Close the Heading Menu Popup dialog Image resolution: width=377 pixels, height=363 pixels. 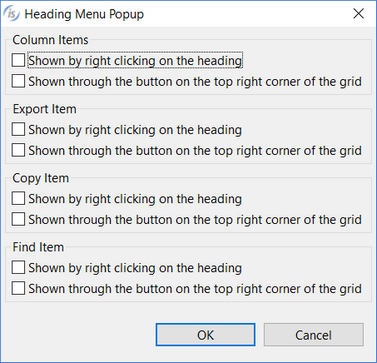coord(359,14)
